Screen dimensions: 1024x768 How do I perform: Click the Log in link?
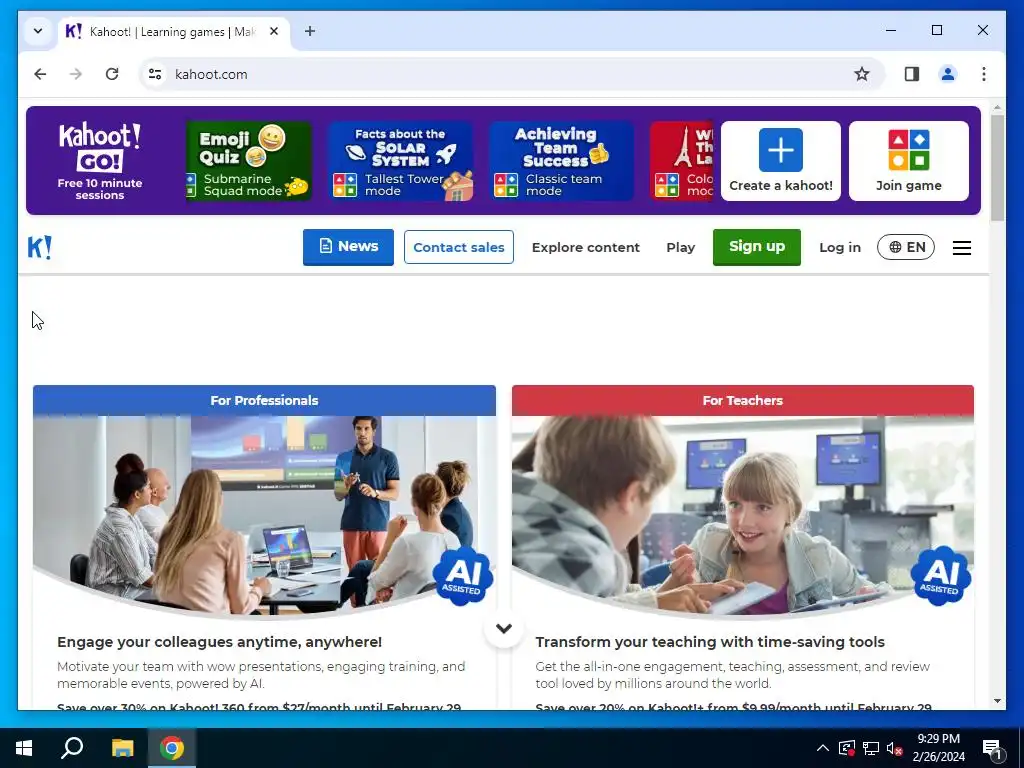(x=840, y=248)
